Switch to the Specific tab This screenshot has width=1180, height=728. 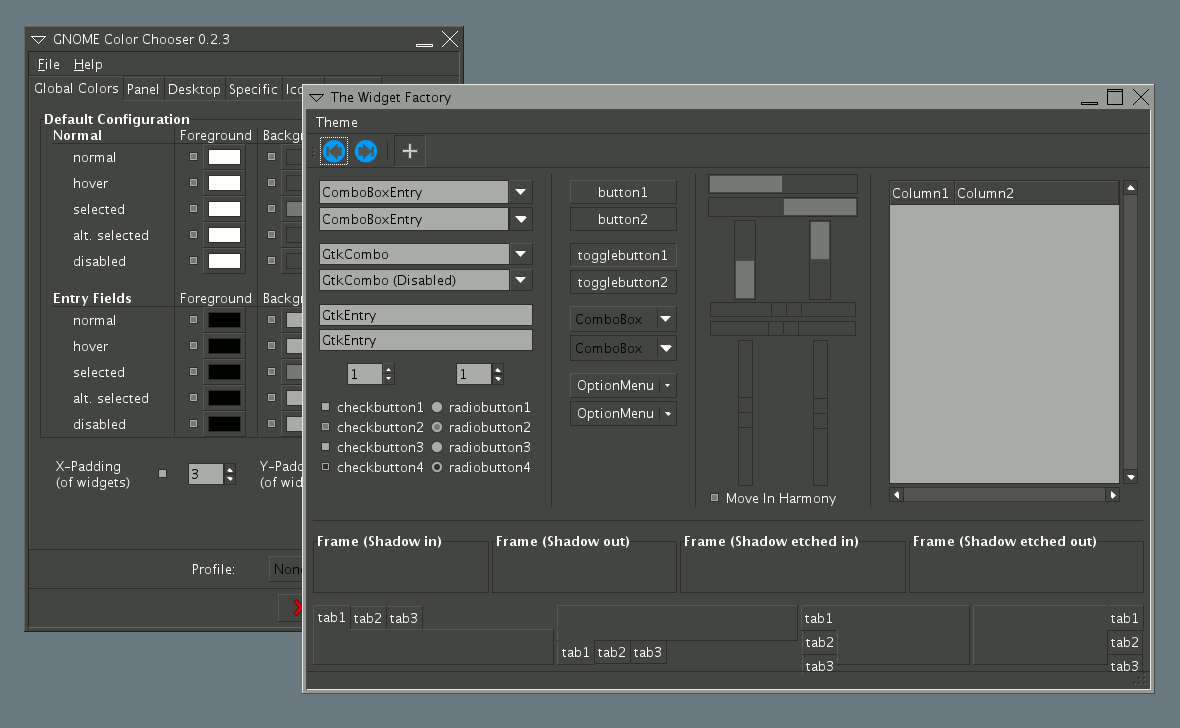[x=254, y=89]
